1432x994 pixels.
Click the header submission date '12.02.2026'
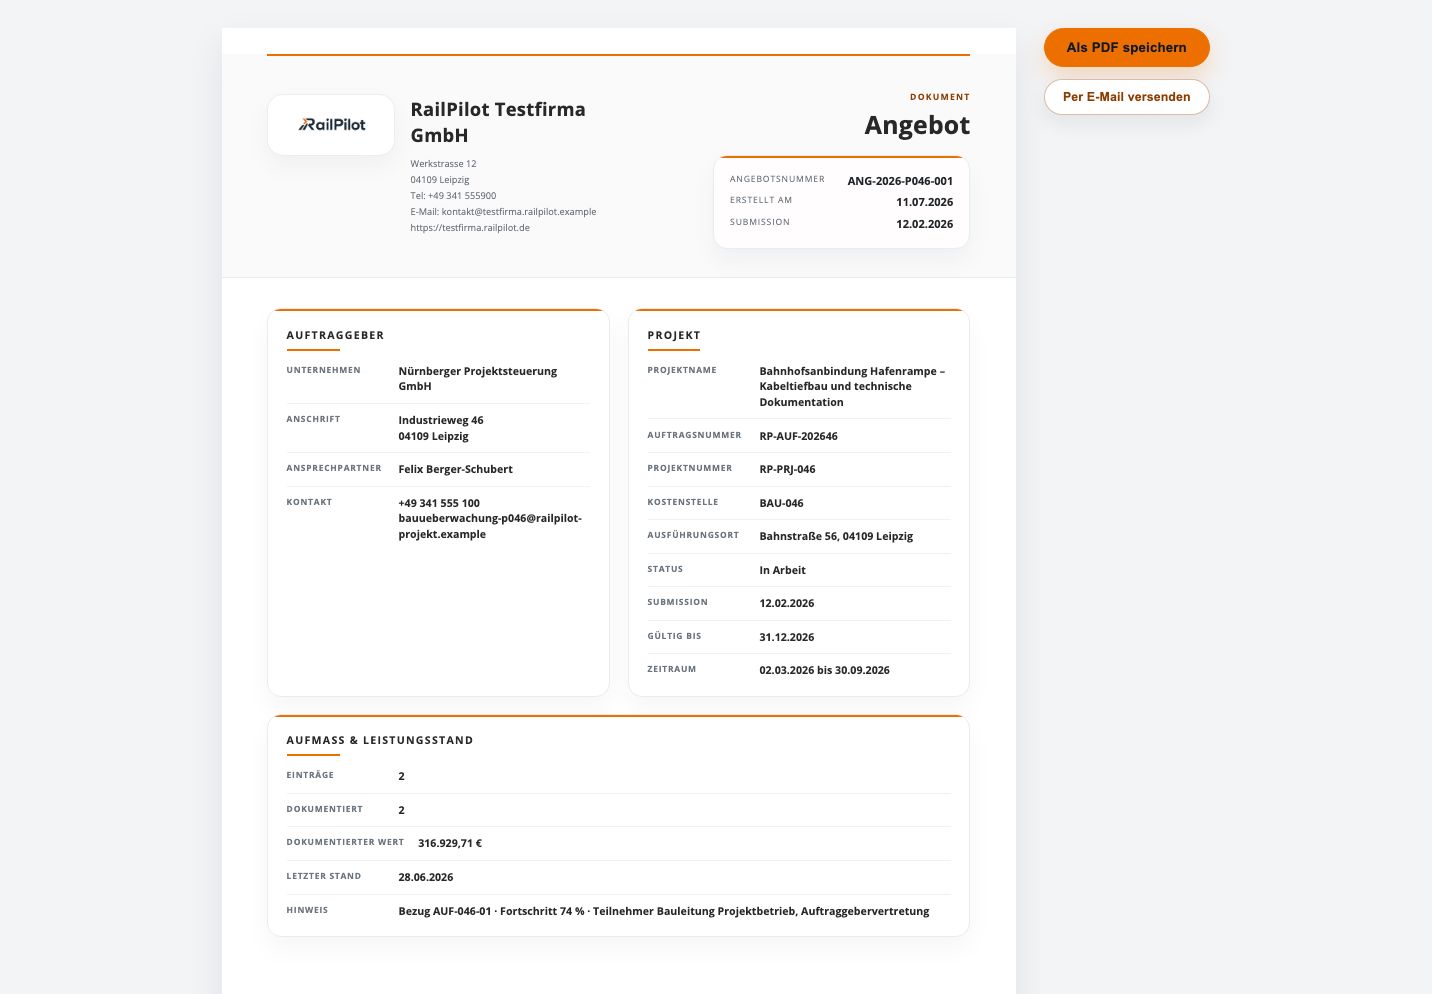[924, 224]
